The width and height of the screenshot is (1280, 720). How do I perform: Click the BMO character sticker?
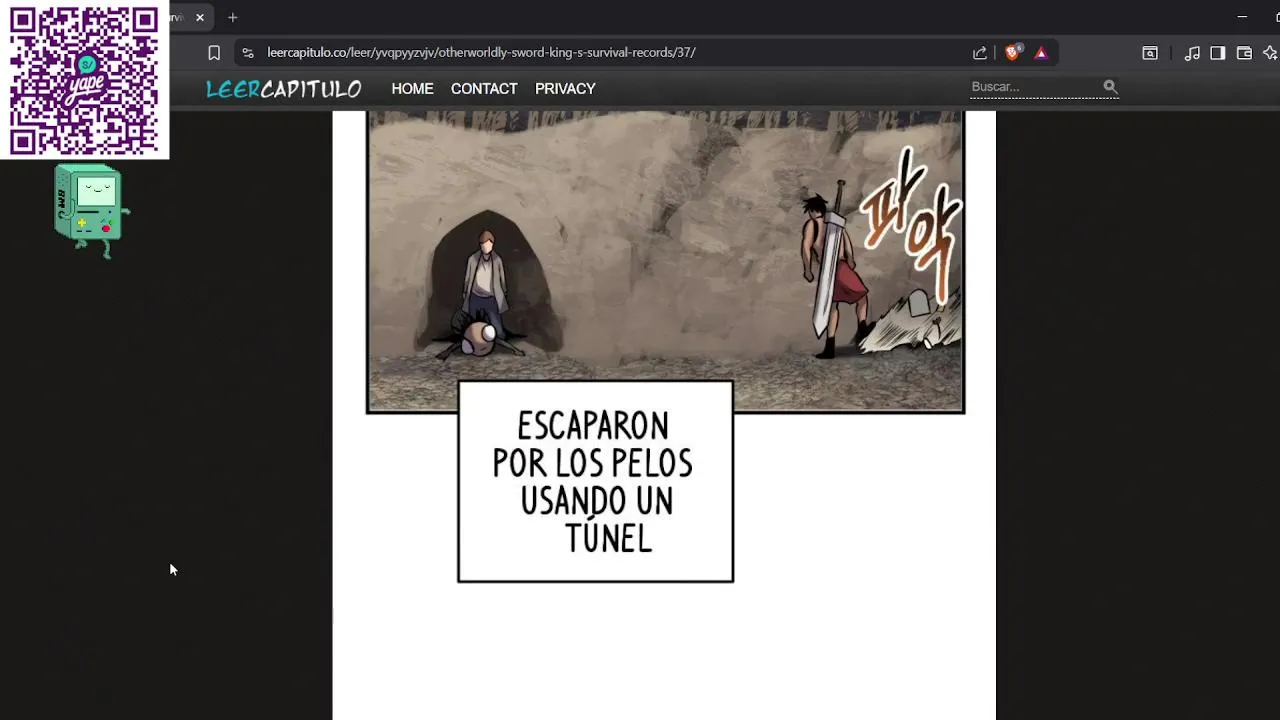(x=90, y=211)
